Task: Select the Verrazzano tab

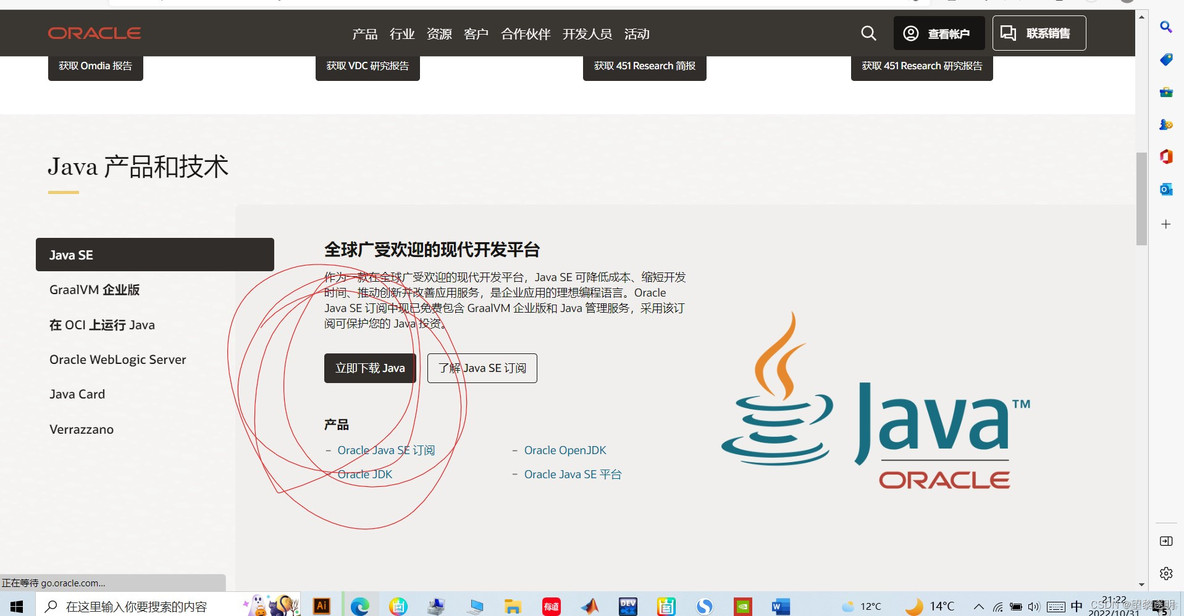Action: coord(82,429)
